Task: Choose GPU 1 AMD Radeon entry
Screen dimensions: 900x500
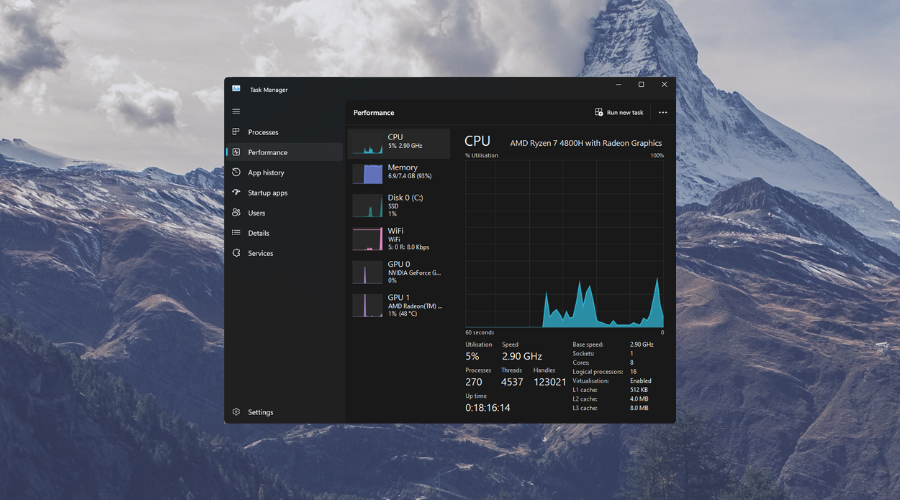Action: click(x=398, y=304)
